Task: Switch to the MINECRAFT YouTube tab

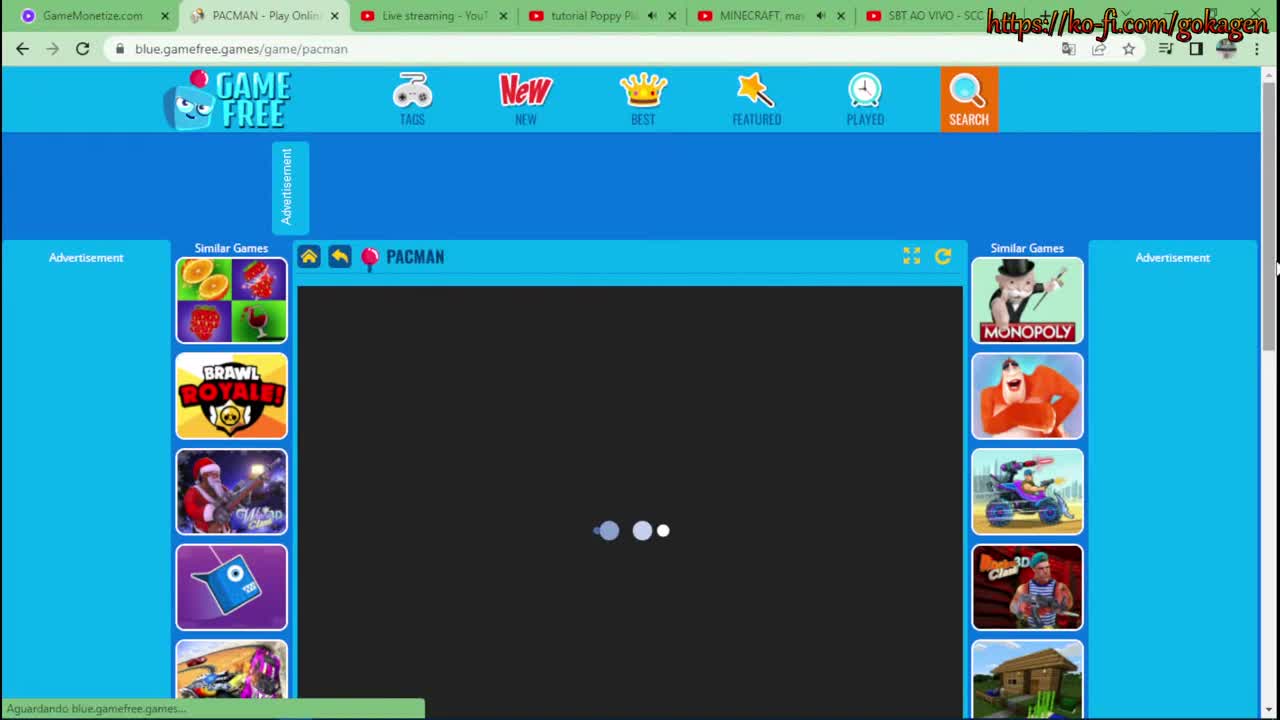Action: tap(762, 16)
